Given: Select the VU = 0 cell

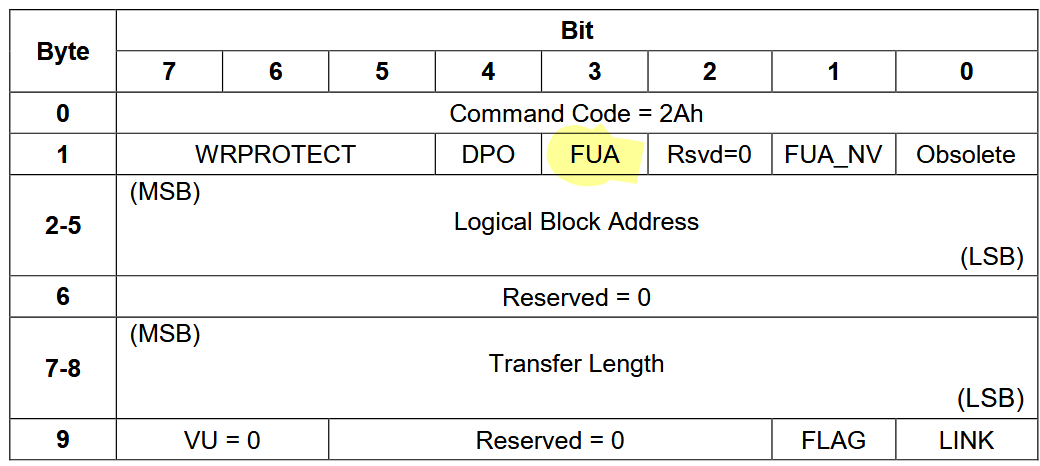Looking at the screenshot, I should 223,439.
